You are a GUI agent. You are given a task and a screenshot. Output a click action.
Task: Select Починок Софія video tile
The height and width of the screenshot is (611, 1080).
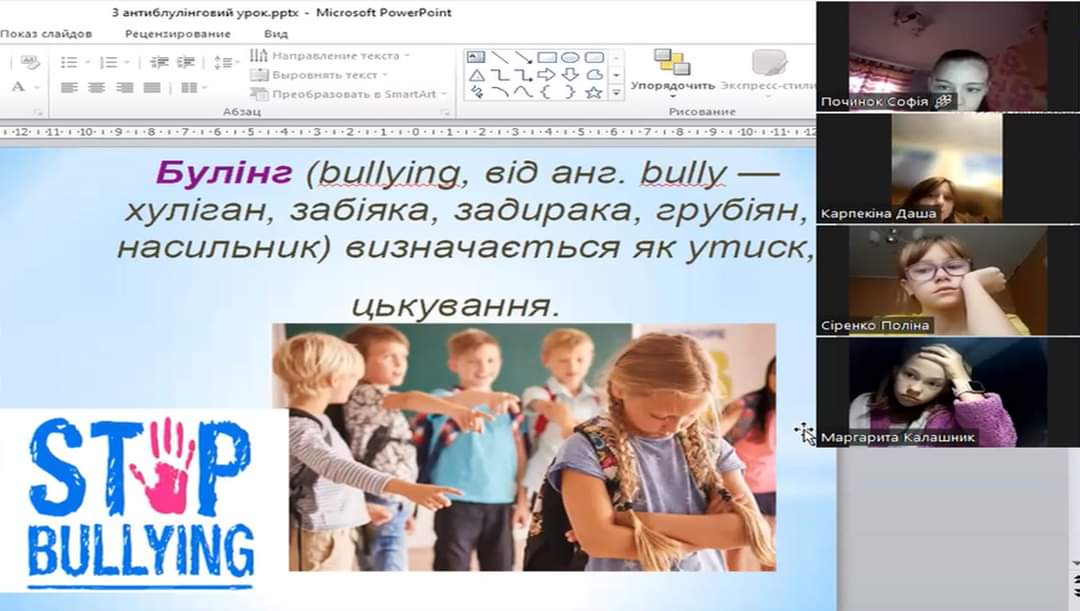click(x=948, y=56)
